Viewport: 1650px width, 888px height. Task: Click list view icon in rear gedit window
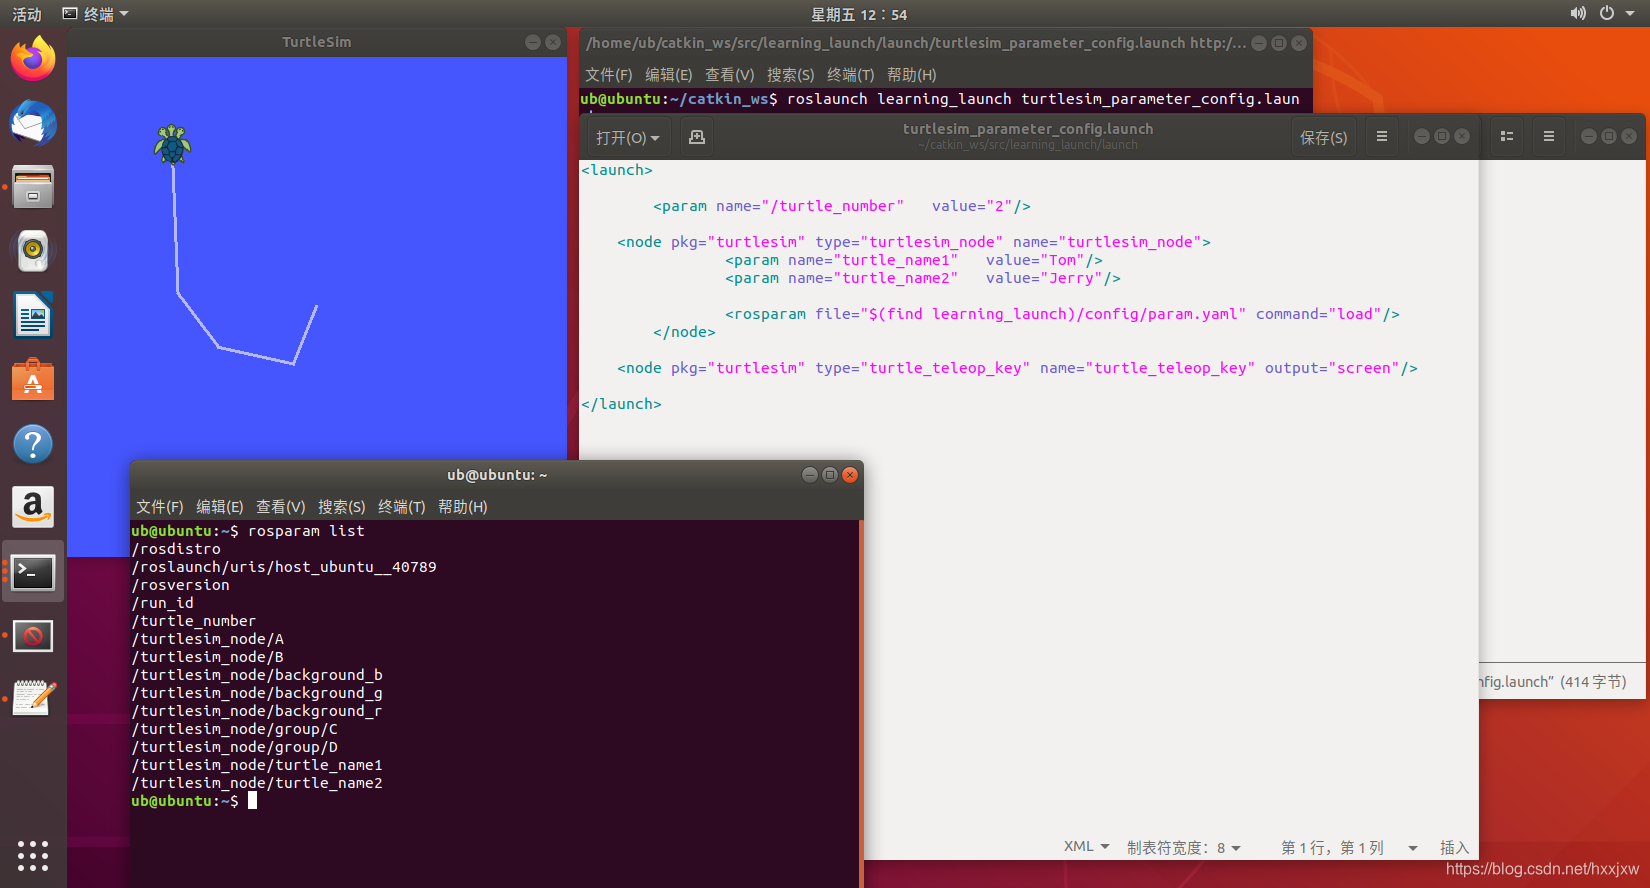1507,137
